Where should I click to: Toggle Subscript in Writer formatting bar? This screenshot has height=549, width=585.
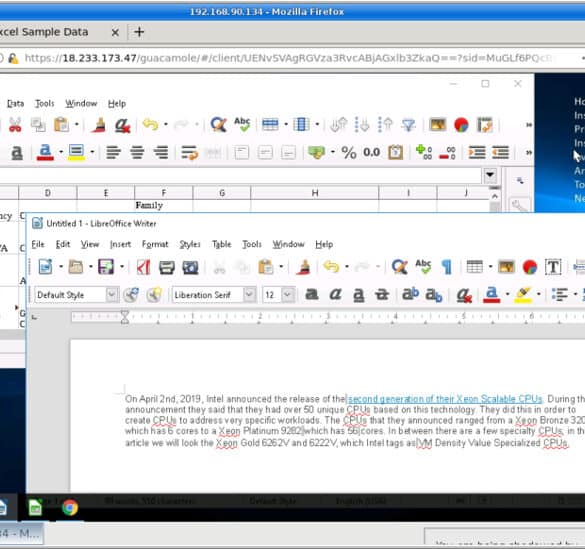[434, 295]
